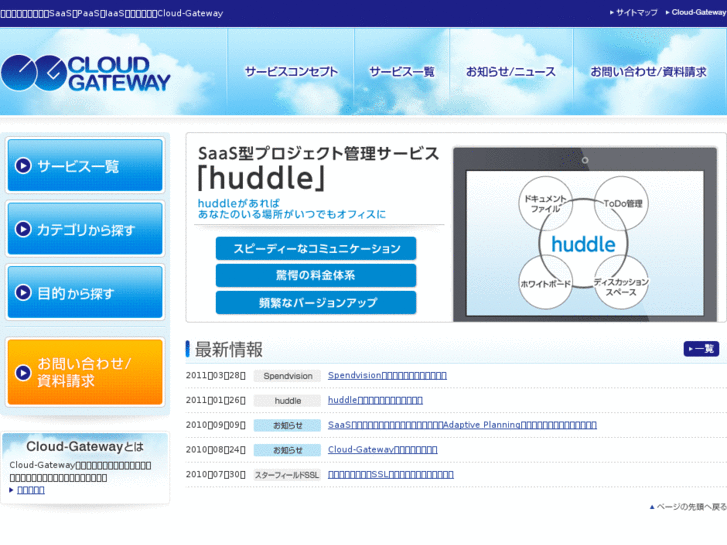
Task: Click the 驚愕の料金体系 banner button
Action: [x=316, y=276]
